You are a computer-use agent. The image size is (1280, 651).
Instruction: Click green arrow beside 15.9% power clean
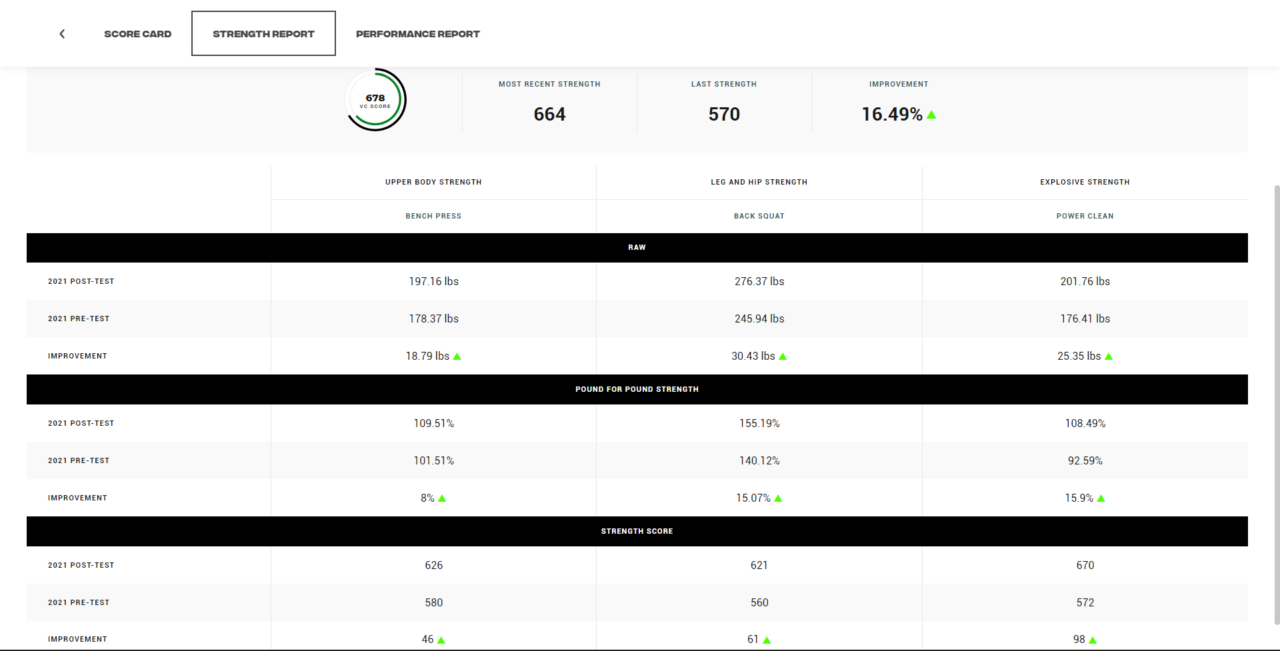tap(1101, 498)
